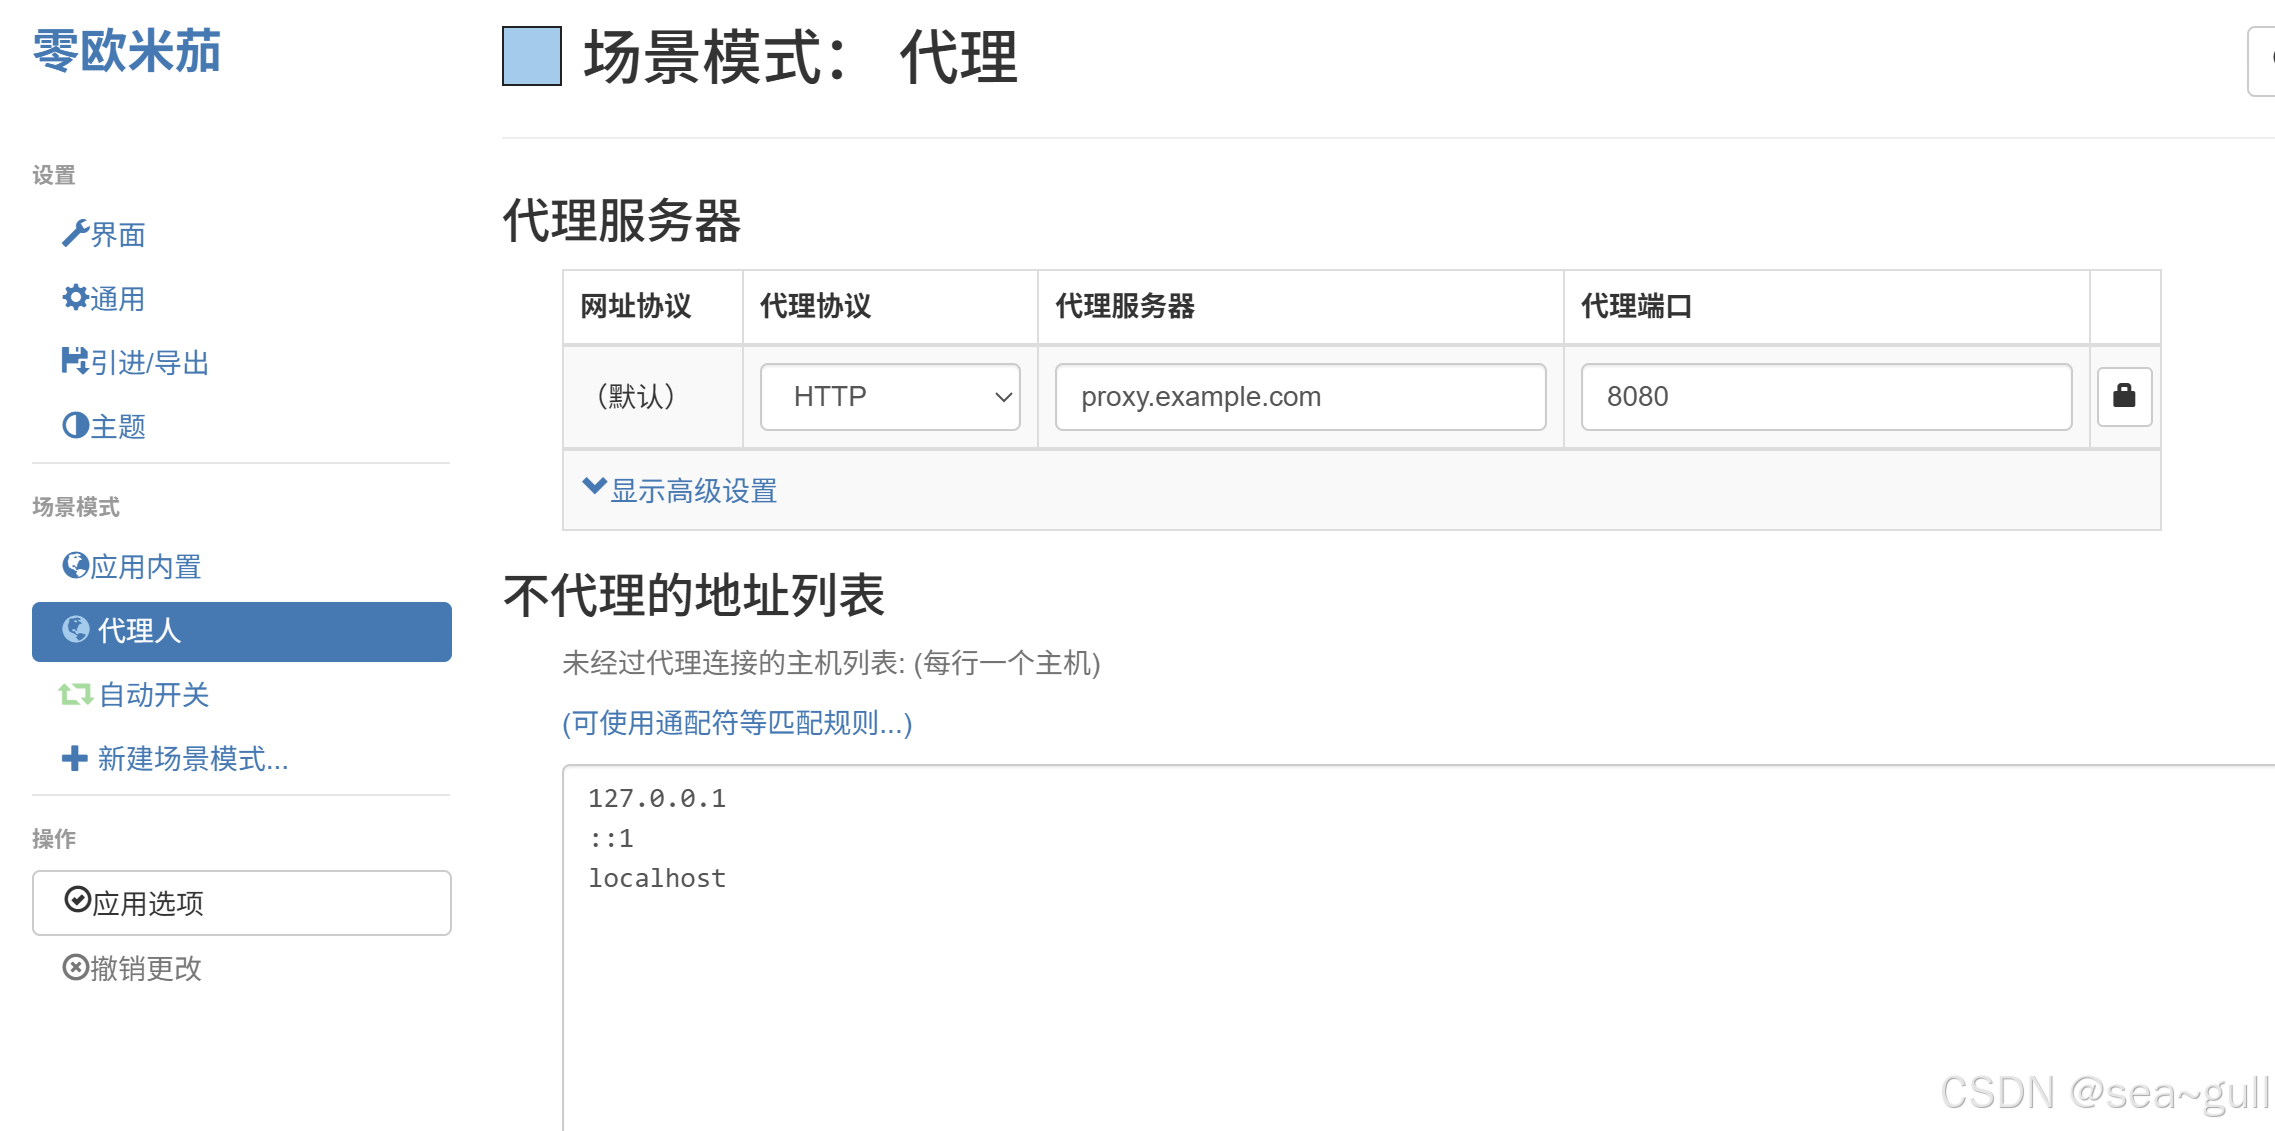The height and width of the screenshot is (1131, 2275).
Task: Click the globe icon beside 应用内置
Action: [x=75, y=566]
